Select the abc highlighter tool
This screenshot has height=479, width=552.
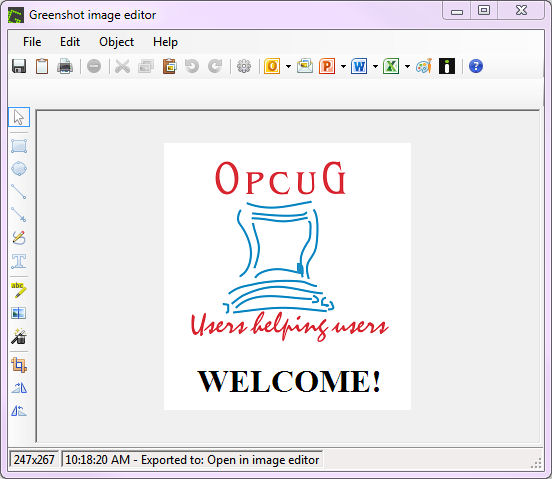point(19,290)
